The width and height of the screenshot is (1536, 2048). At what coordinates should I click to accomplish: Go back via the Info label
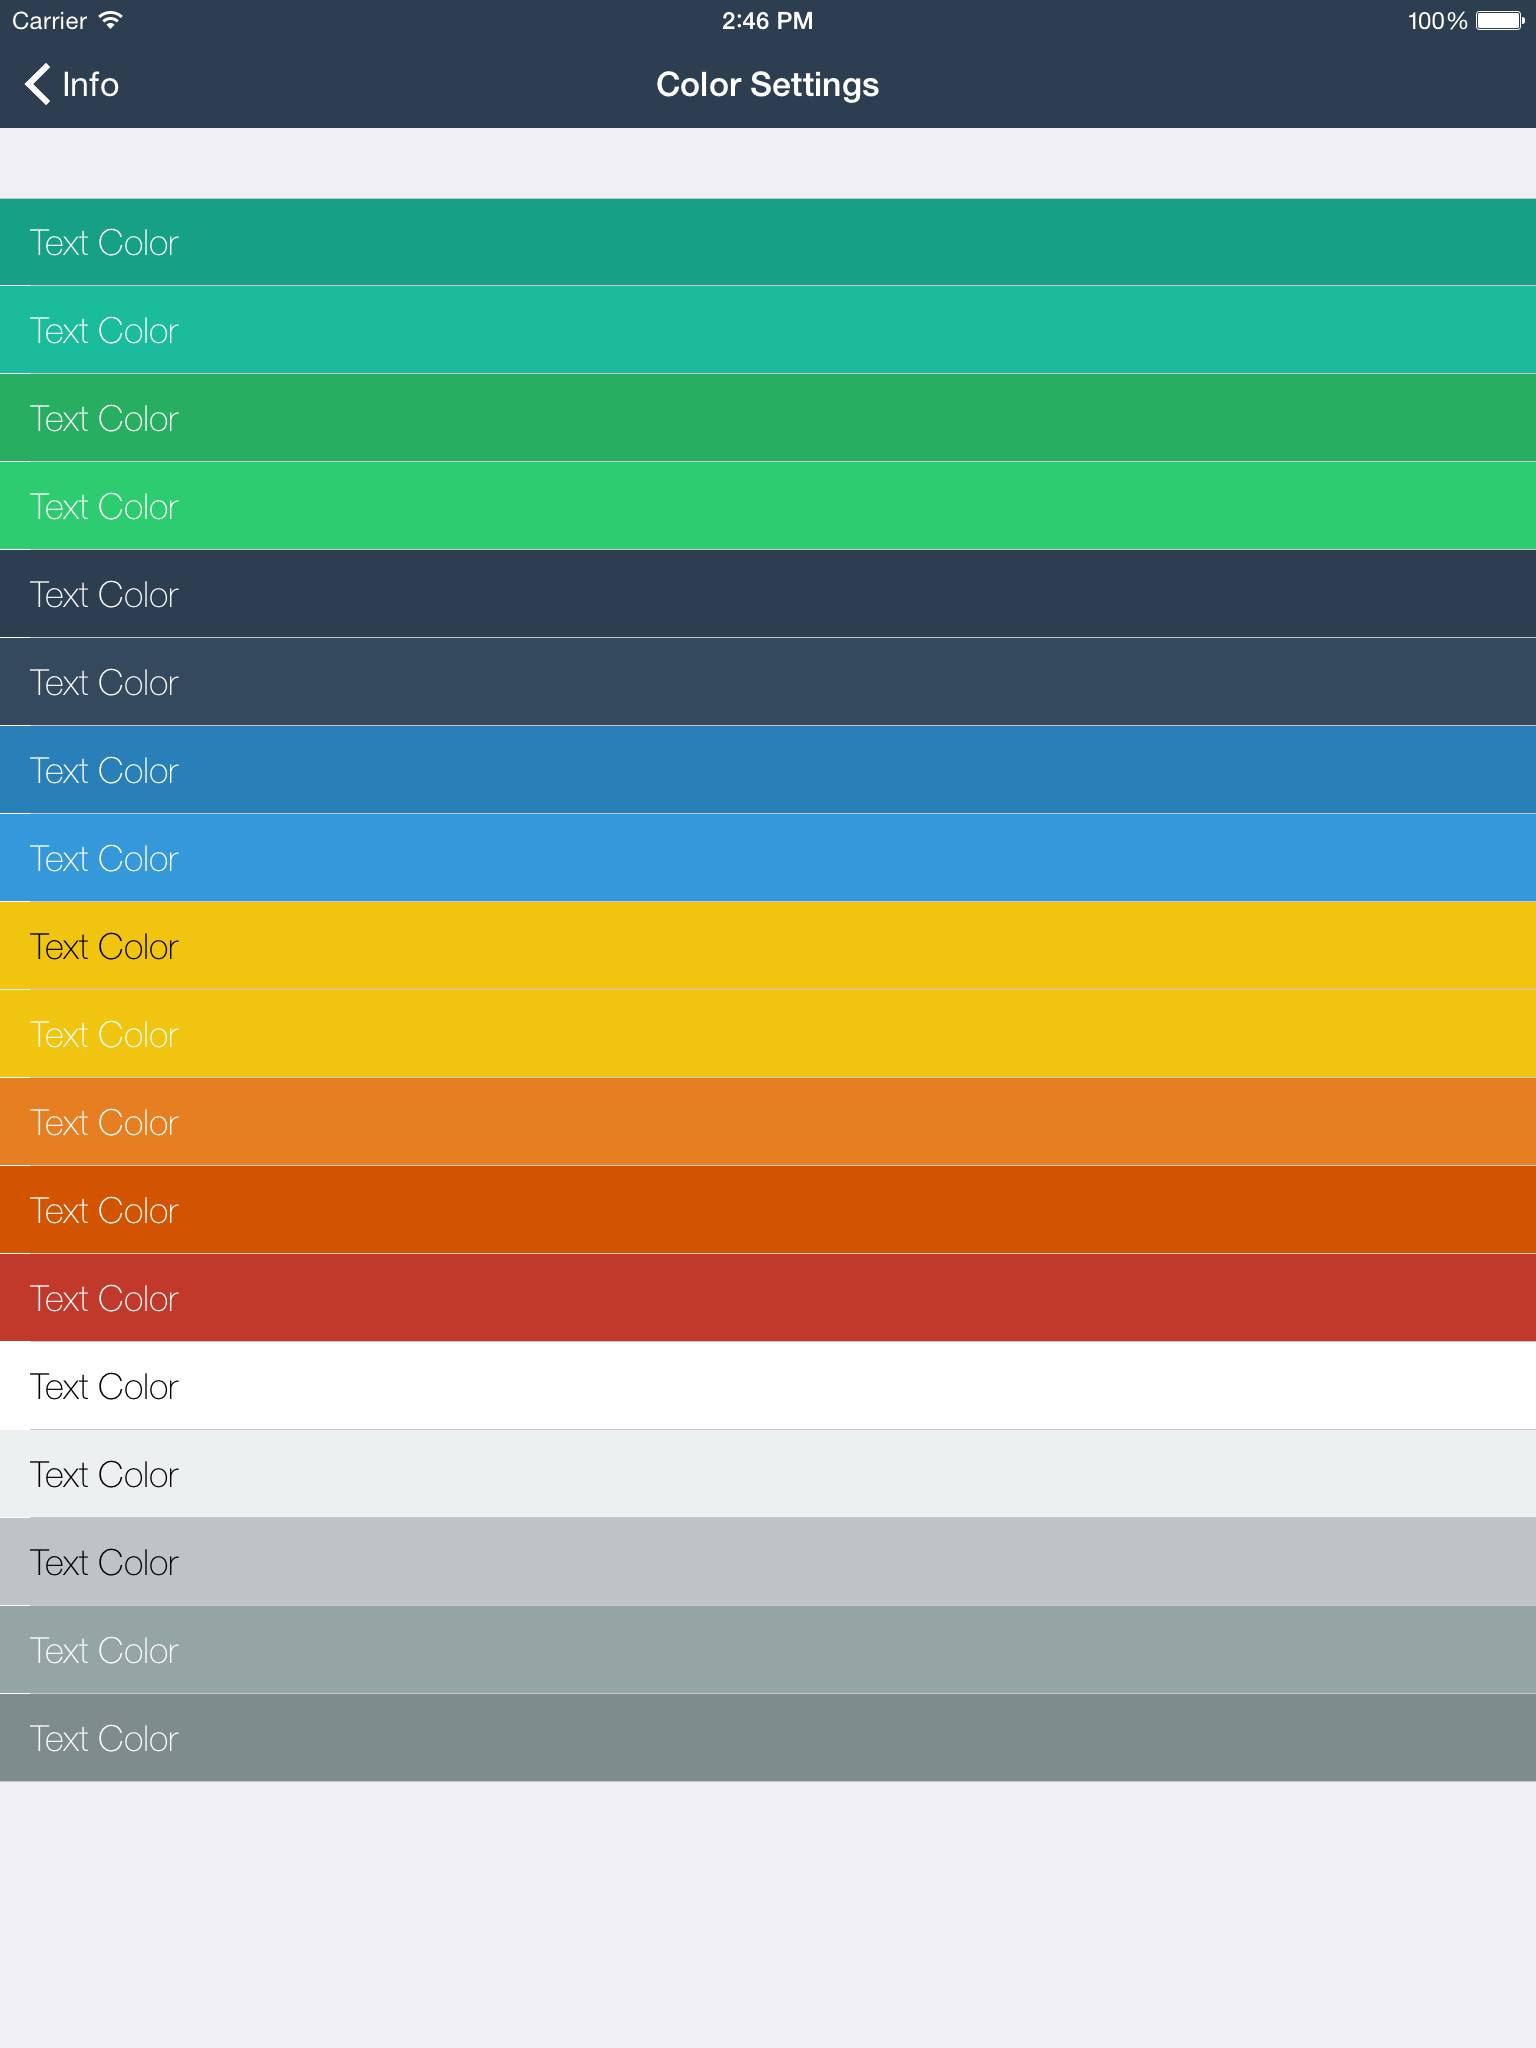(x=90, y=85)
